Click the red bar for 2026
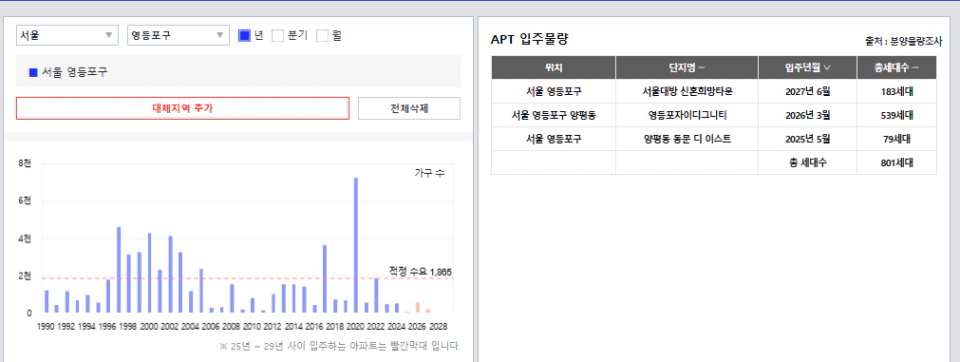 [x=418, y=307]
